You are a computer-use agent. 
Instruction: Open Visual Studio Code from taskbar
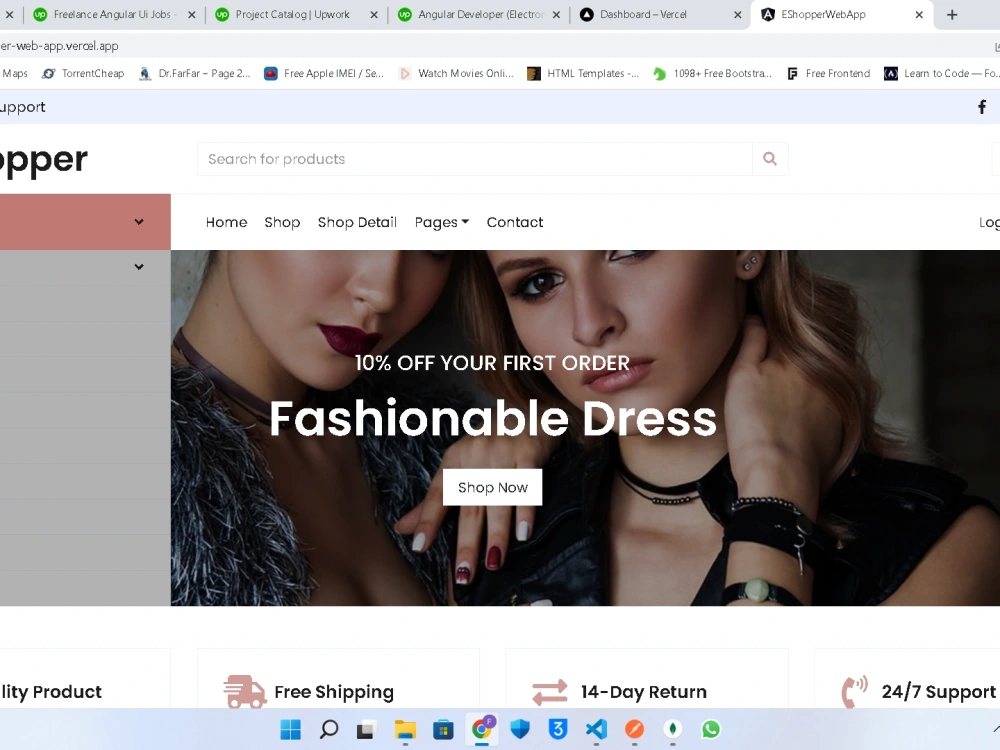click(596, 729)
